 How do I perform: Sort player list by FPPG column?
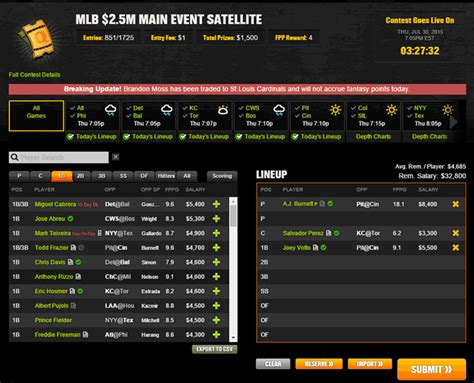[172, 190]
